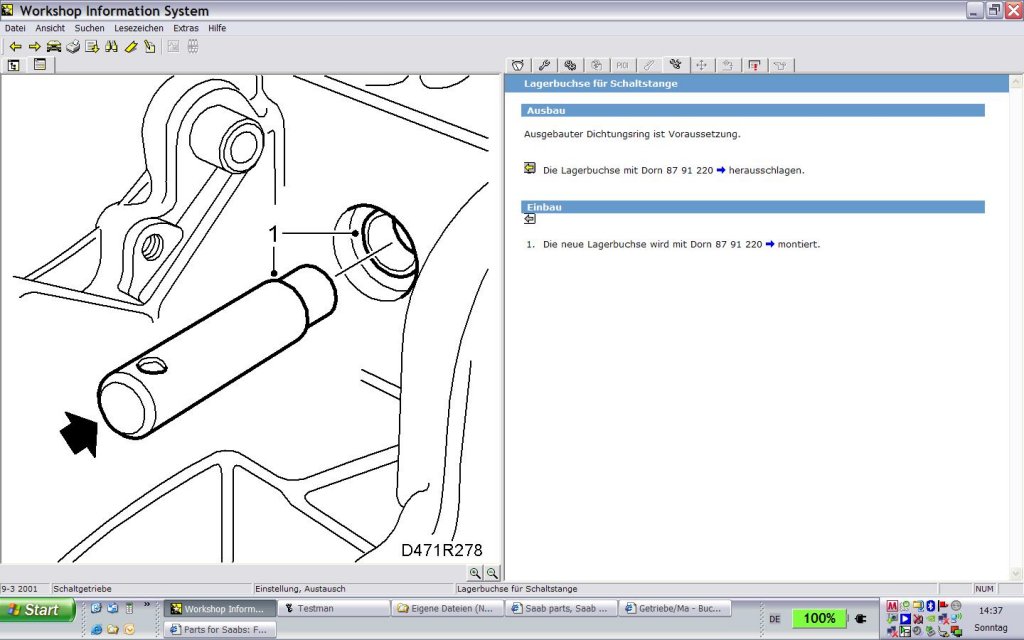
Task: Switch to Testman taskbar window
Action: pyautogui.click(x=334, y=609)
